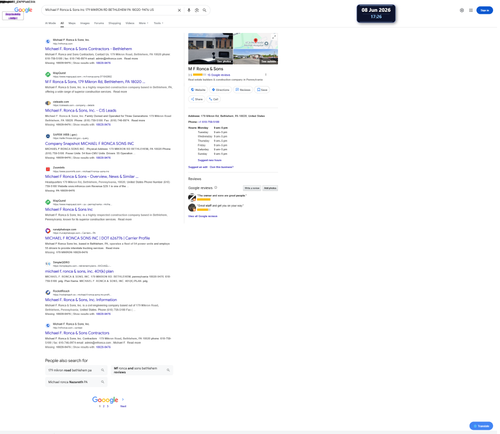Select the All results tab
The image size is (500, 434).
pos(62,23)
